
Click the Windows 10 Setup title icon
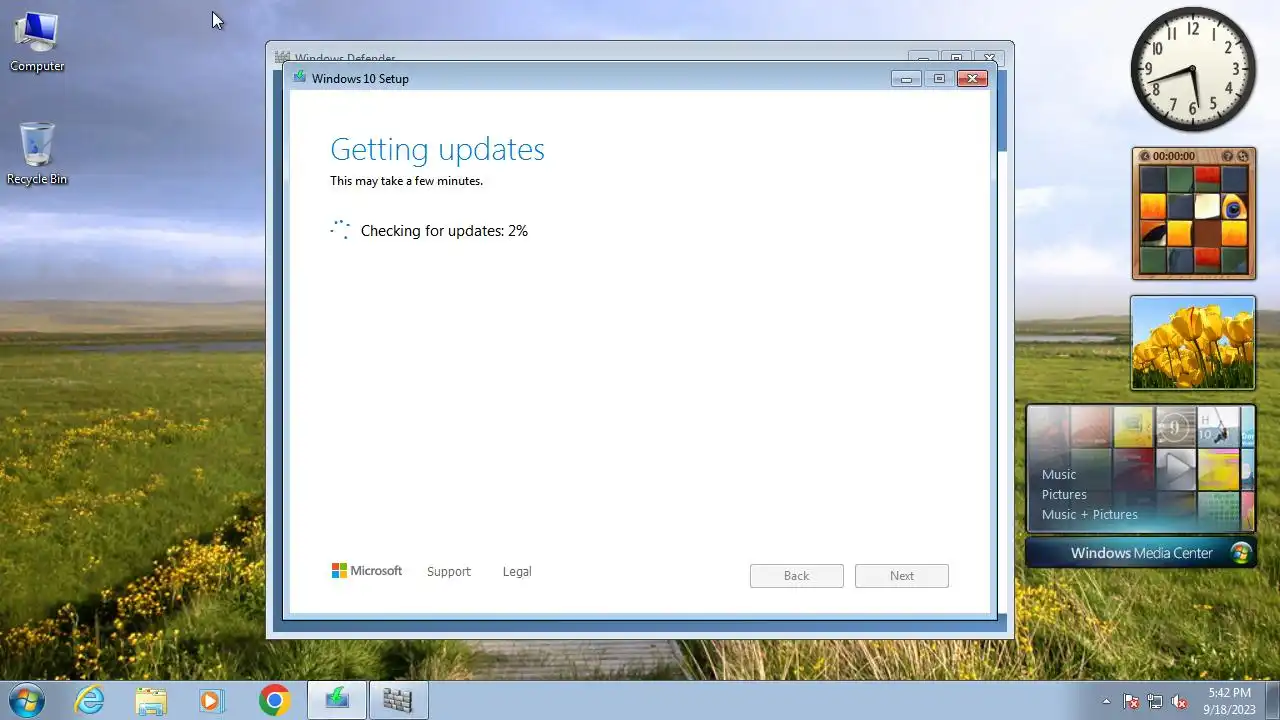[x=299, y=77]
